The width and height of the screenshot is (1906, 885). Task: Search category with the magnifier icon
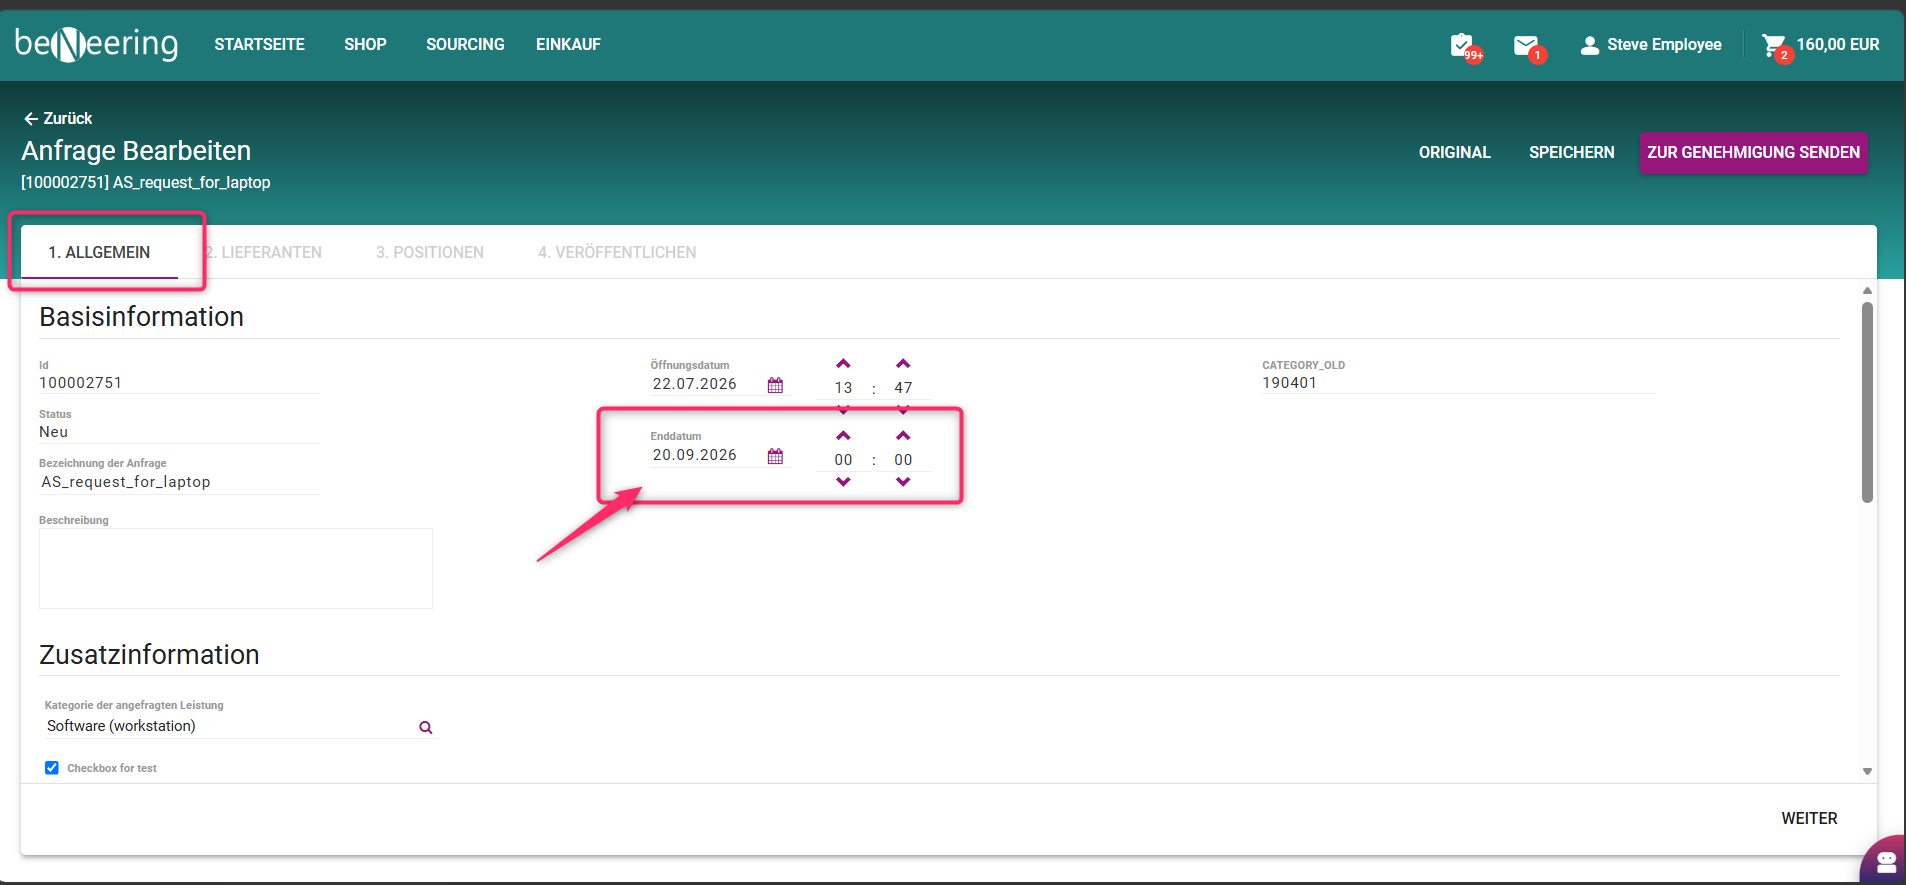426,727
